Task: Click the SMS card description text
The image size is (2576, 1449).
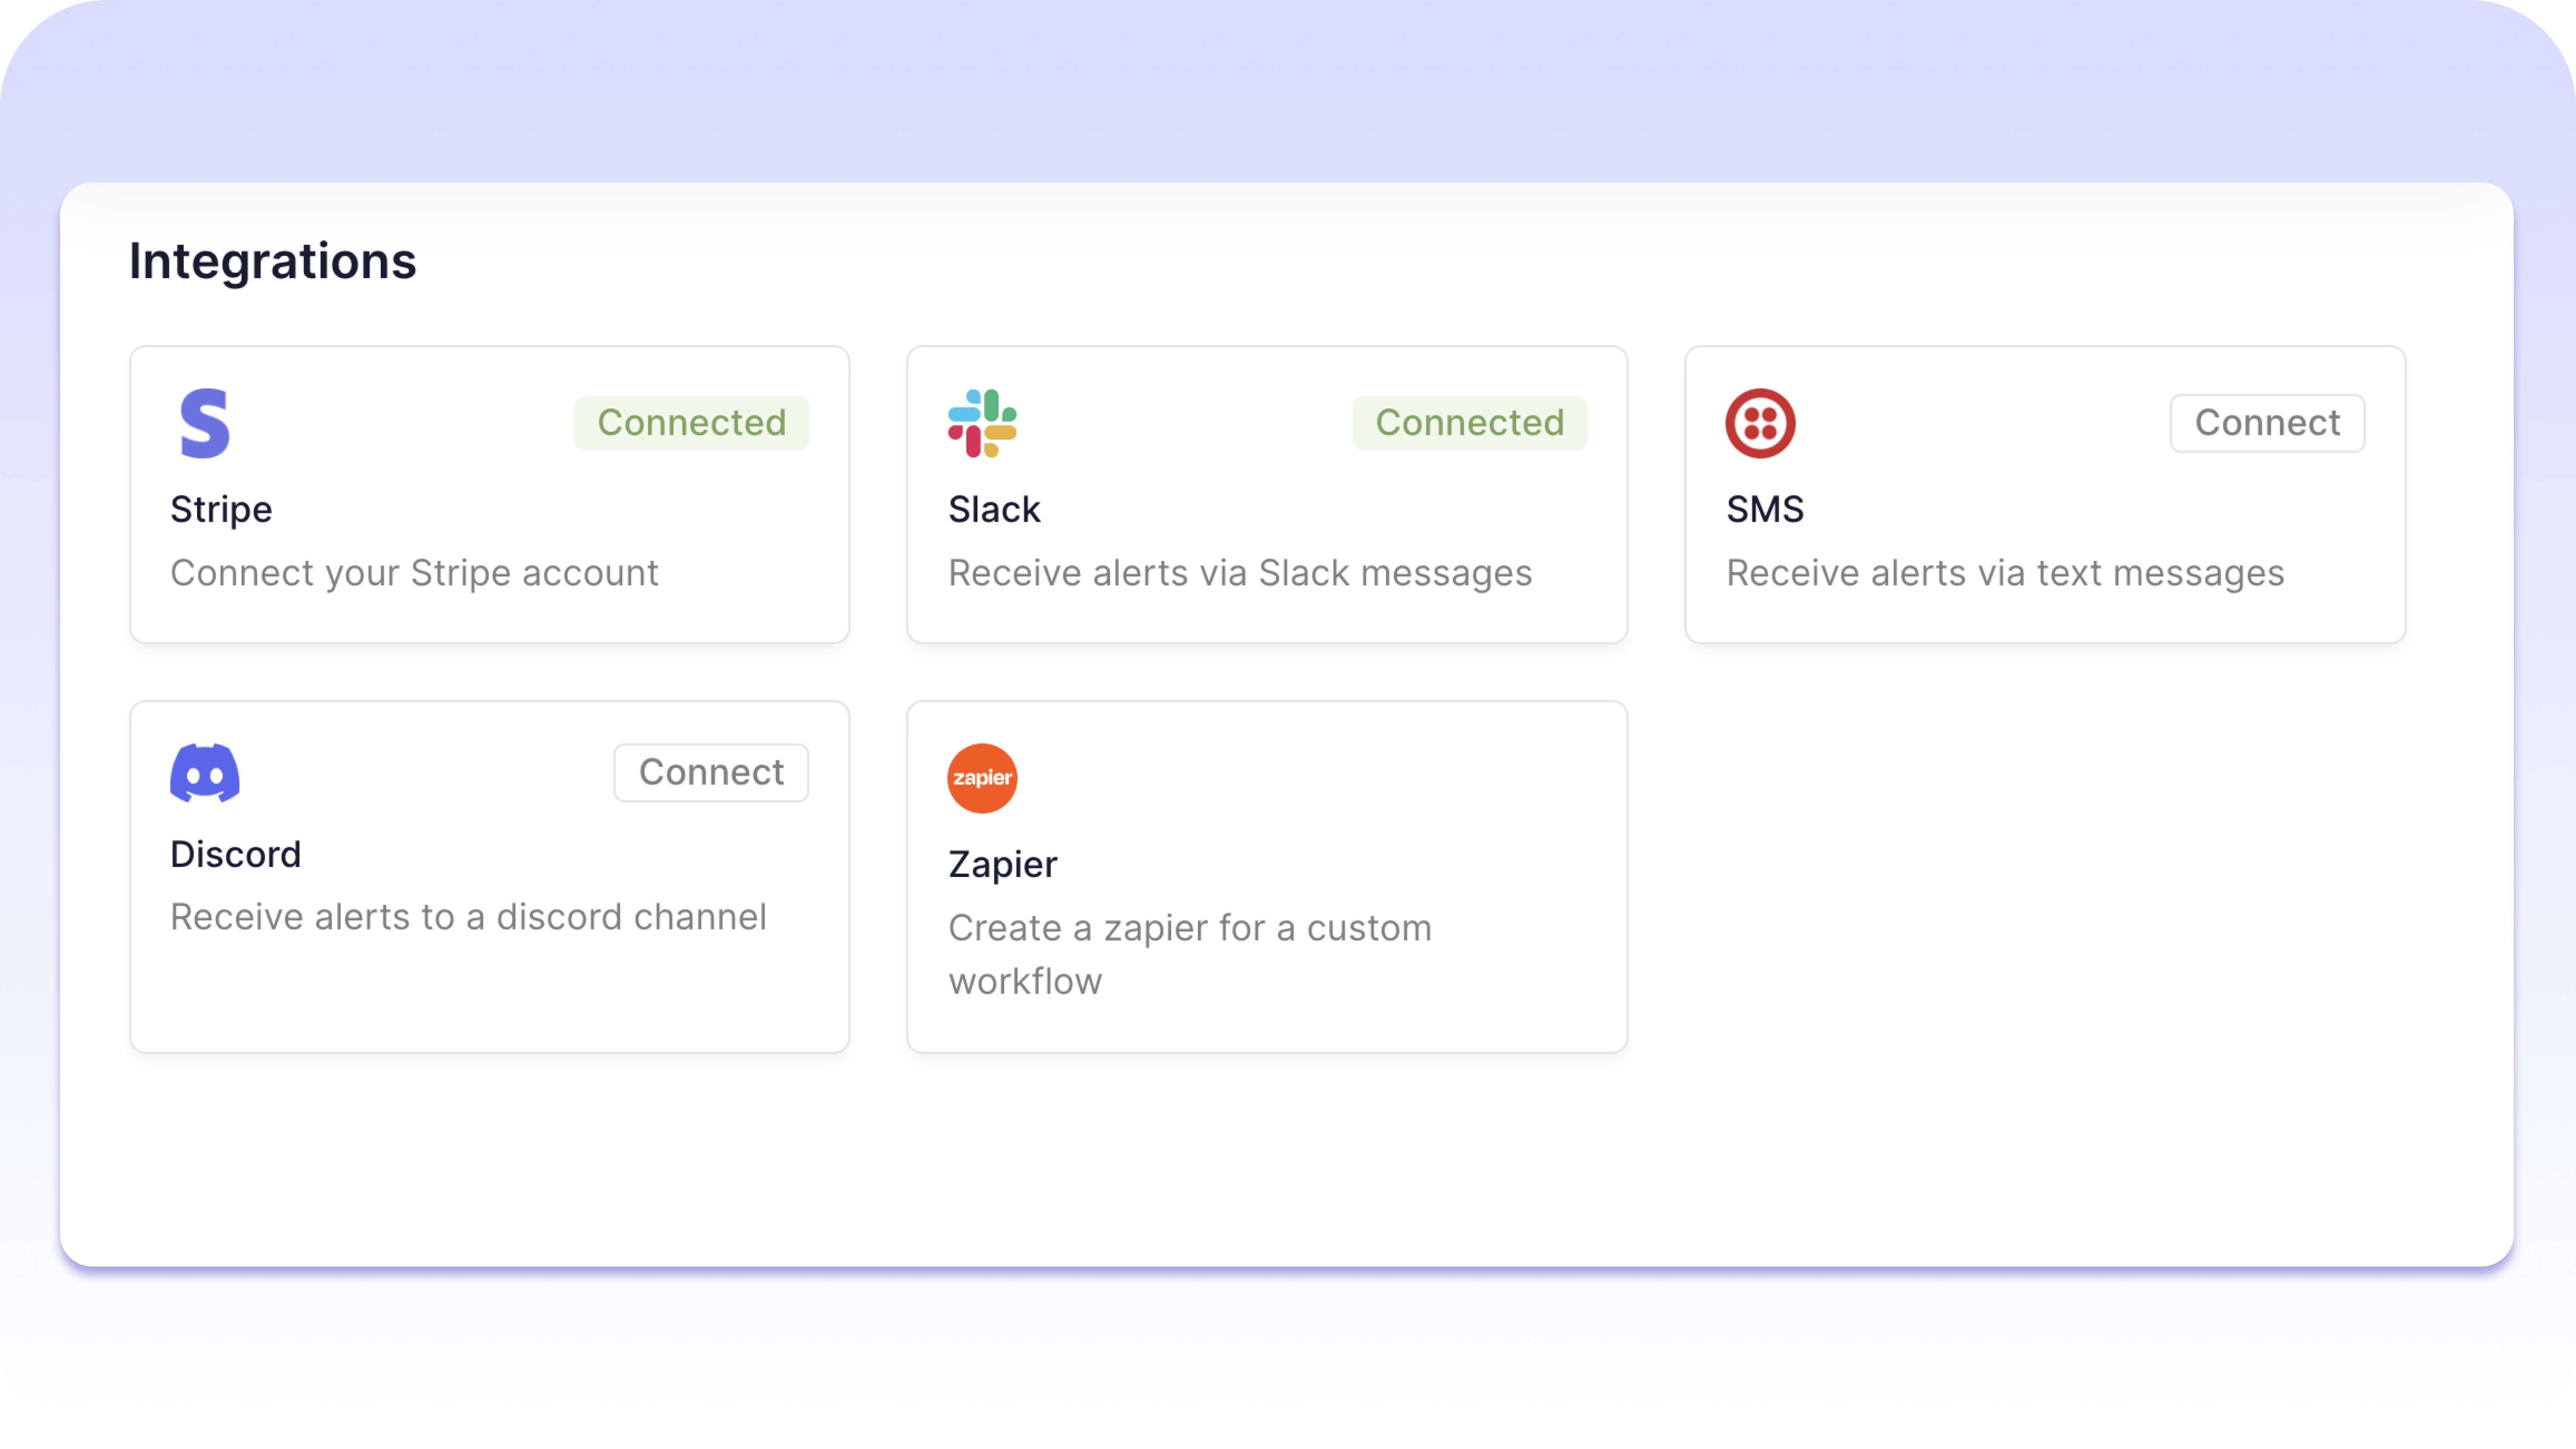Action: click(2004, 572)
